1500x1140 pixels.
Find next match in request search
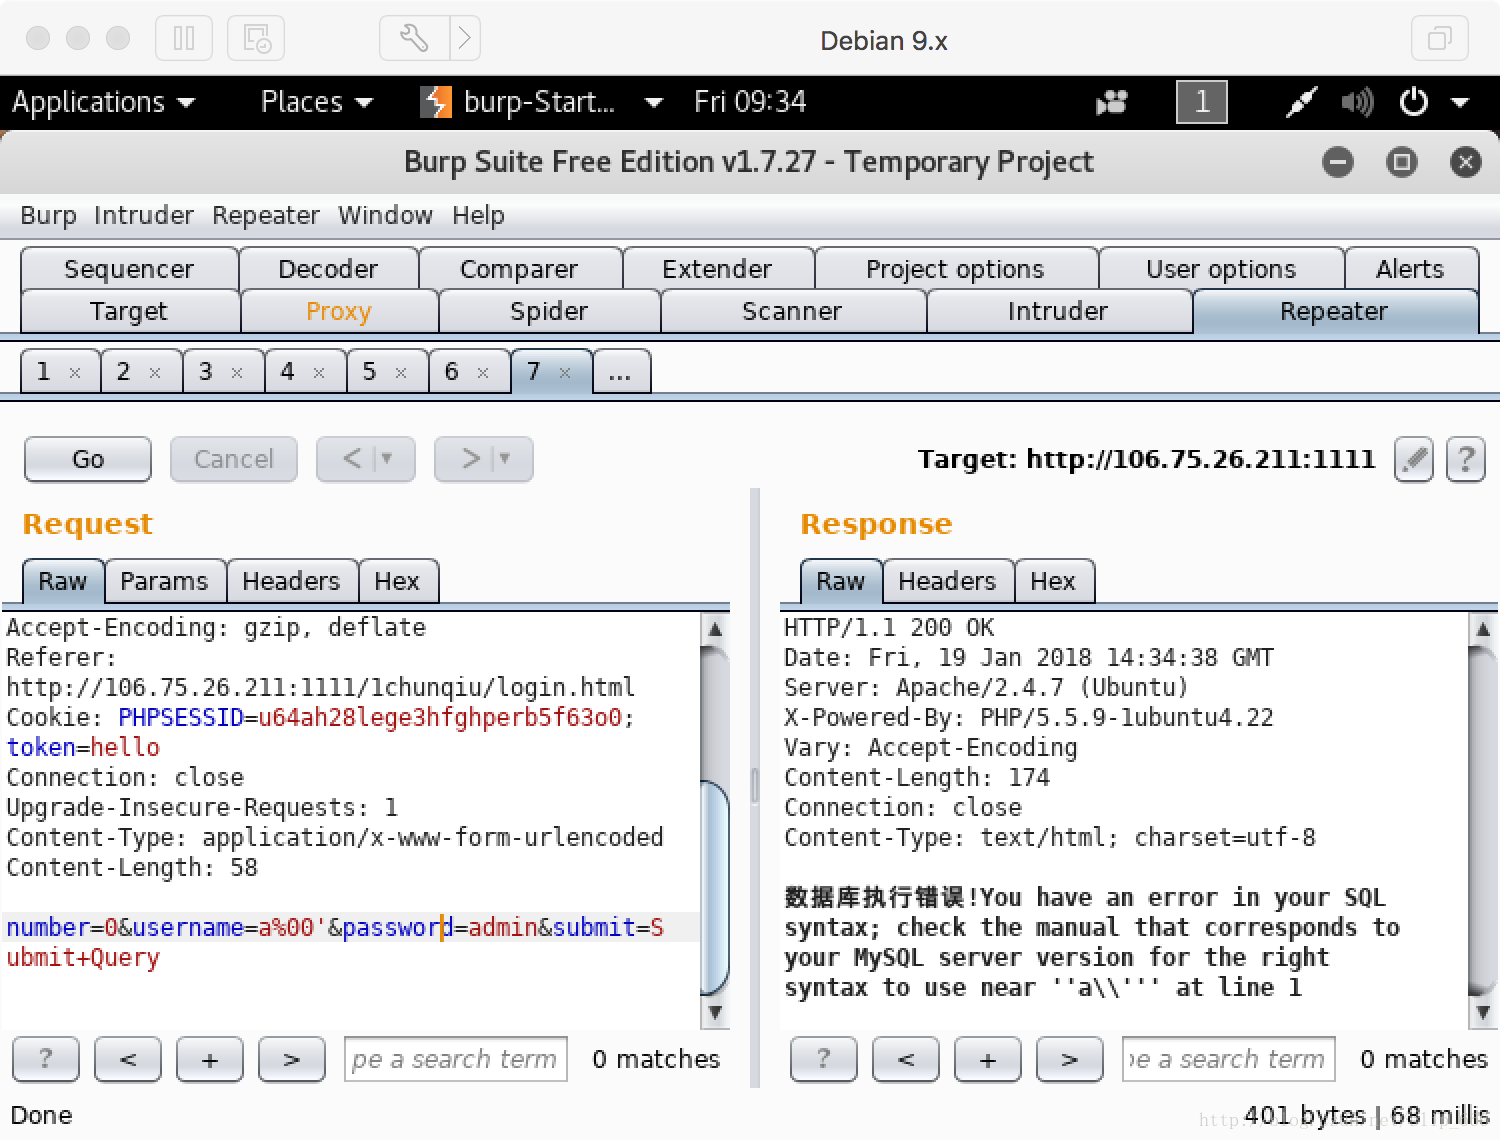292,1059
